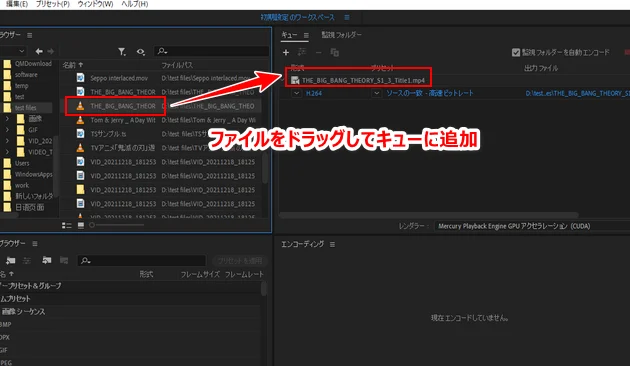Click the VLC cone icon of Tom & Jerry
Image resolution: width=630 pixels, height=366 pixels.
pyautogui.click(x=80, y=120)
